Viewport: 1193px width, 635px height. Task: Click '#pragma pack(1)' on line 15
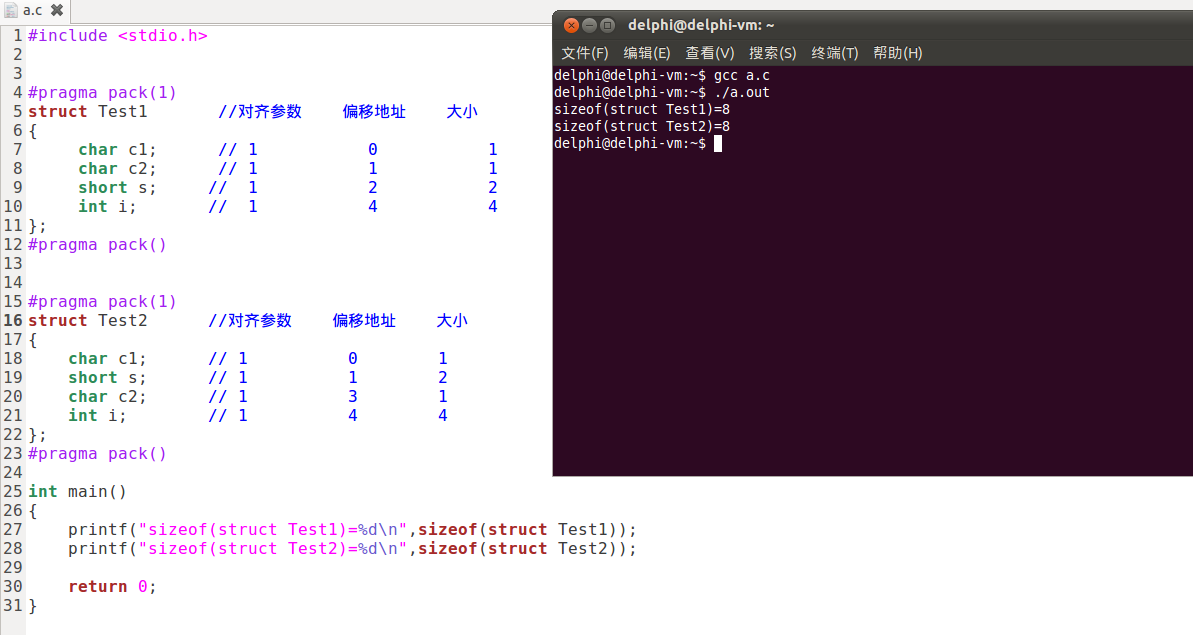[103, 302]
